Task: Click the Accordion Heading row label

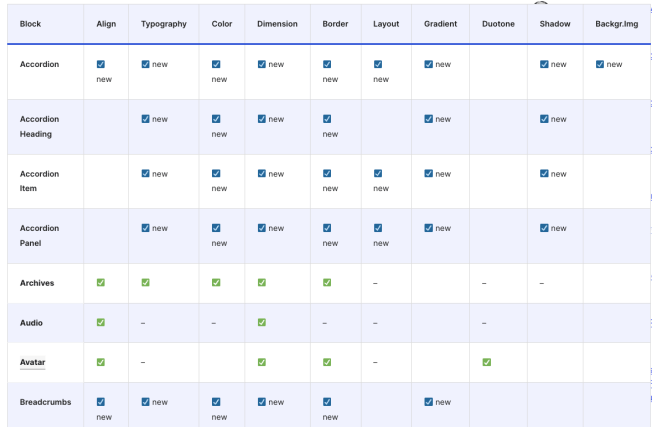Action: 40,127
